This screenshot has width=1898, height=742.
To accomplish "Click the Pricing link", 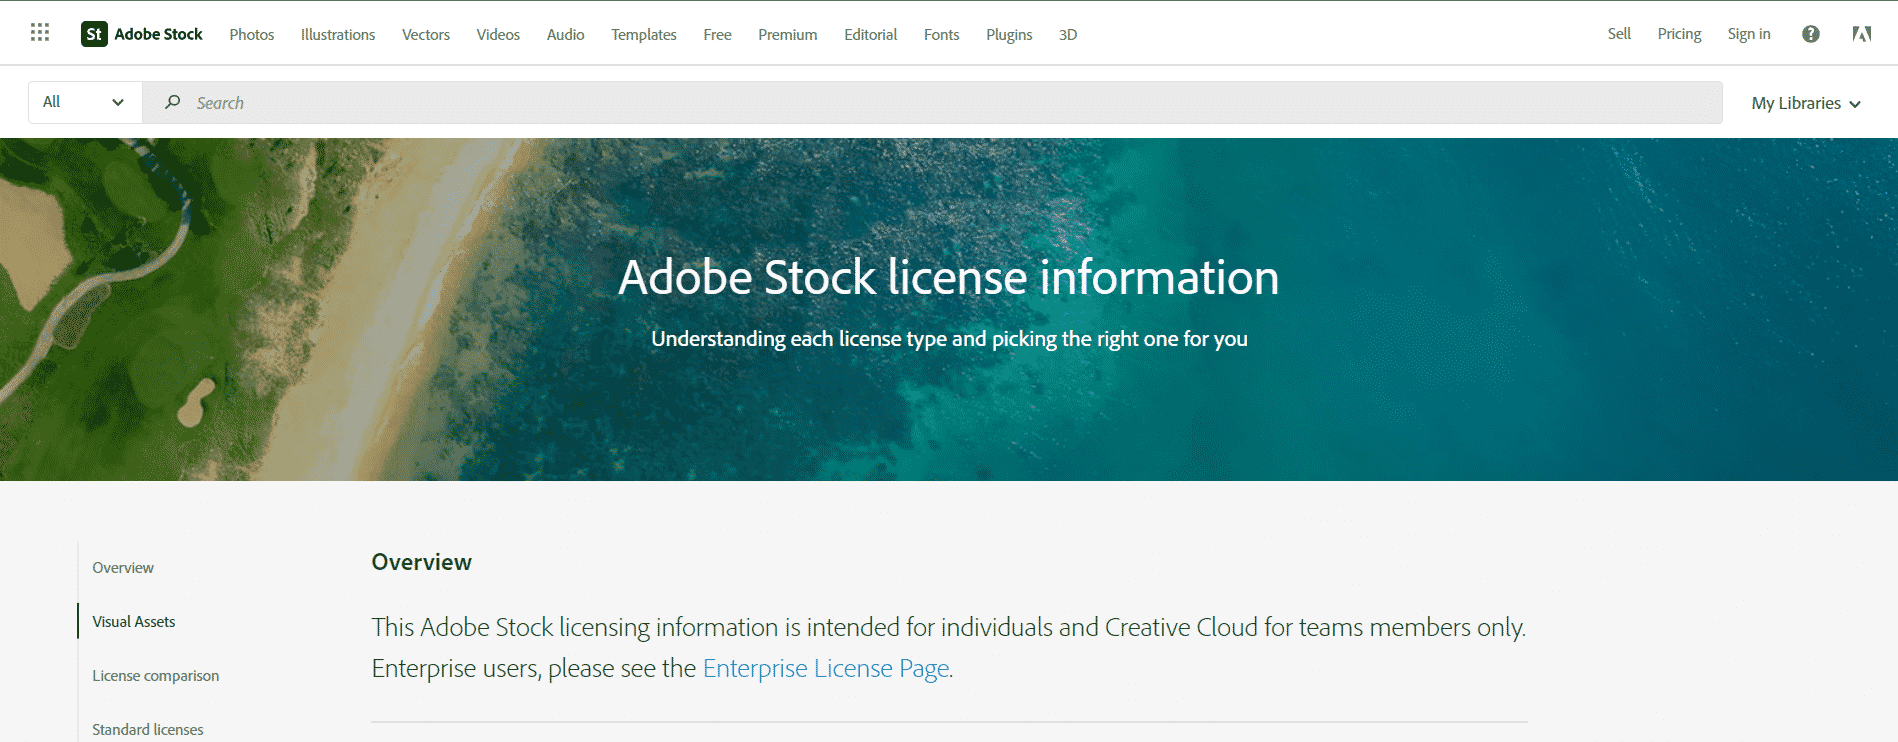I will point(1679,34).
